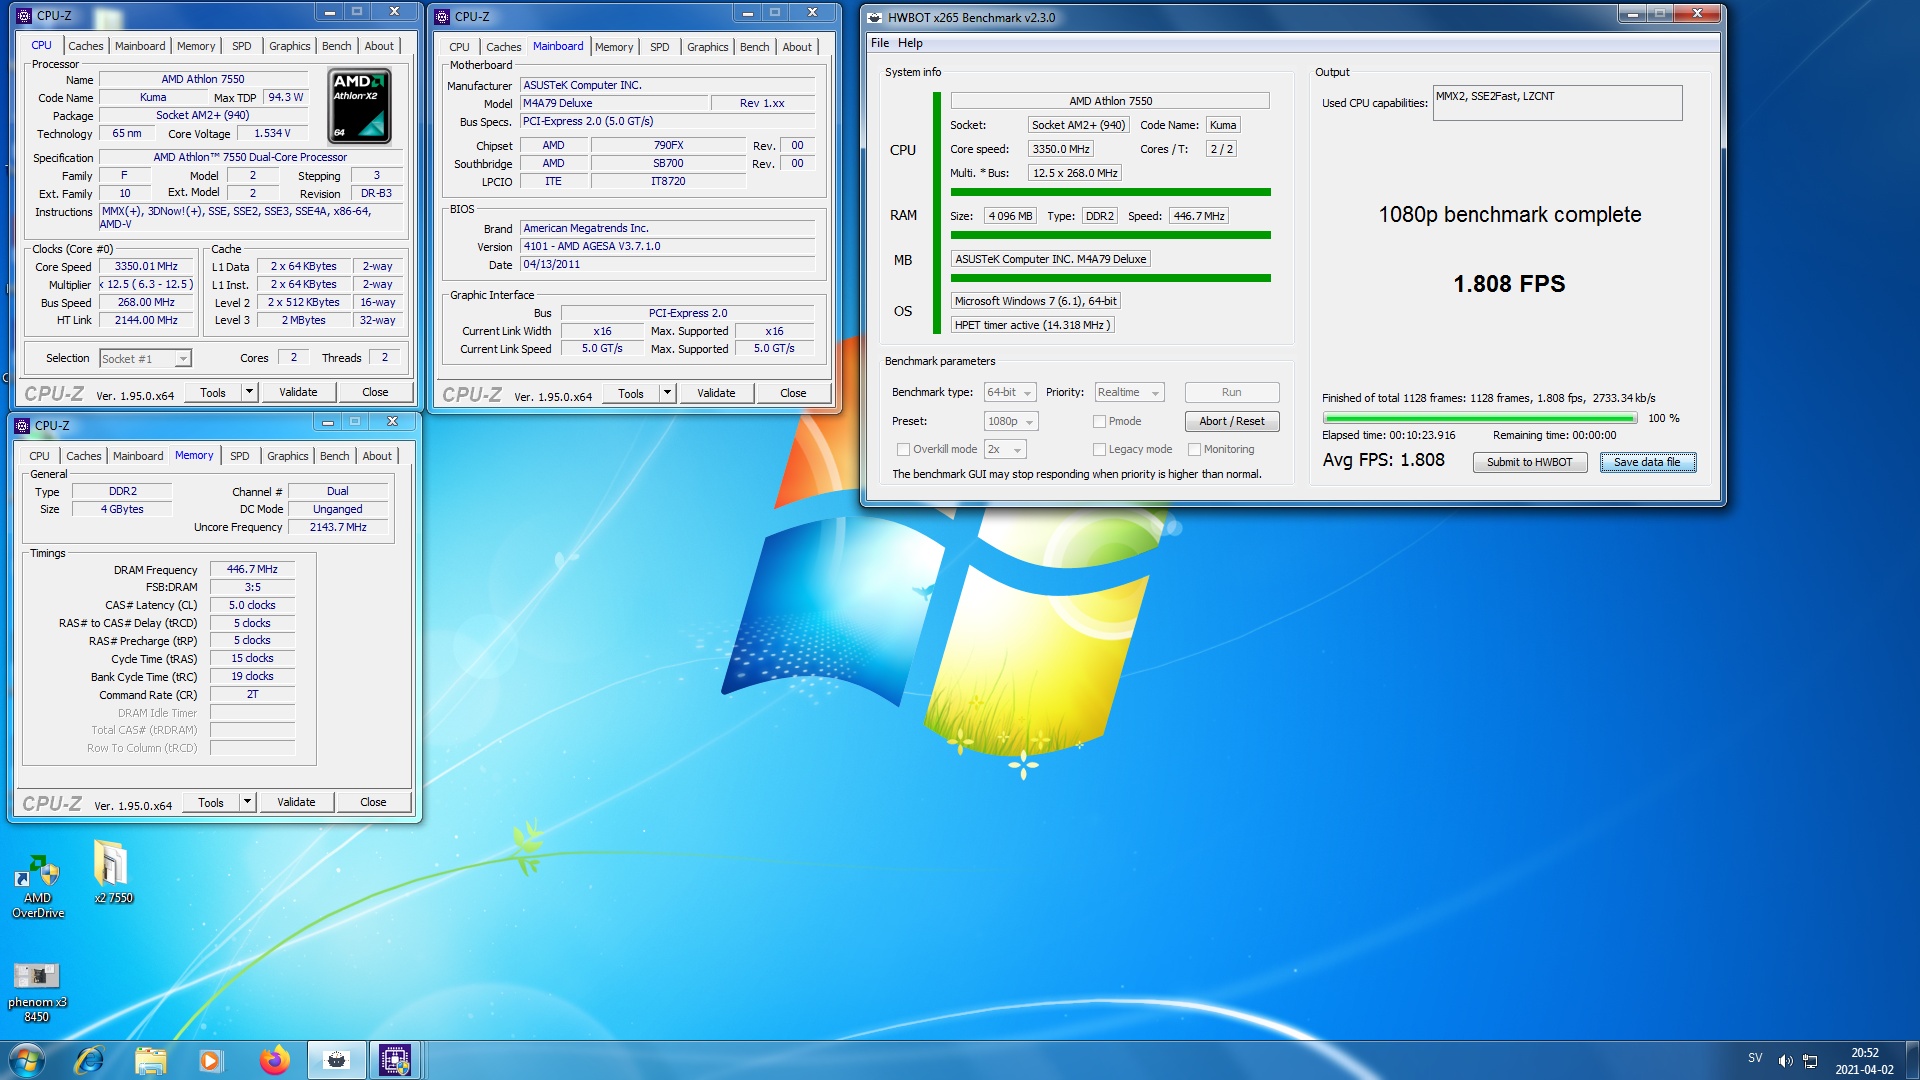1920x1080 pixels.
Task: Switch to CPU-Z taskbar icon
Action: [395, 1060]
